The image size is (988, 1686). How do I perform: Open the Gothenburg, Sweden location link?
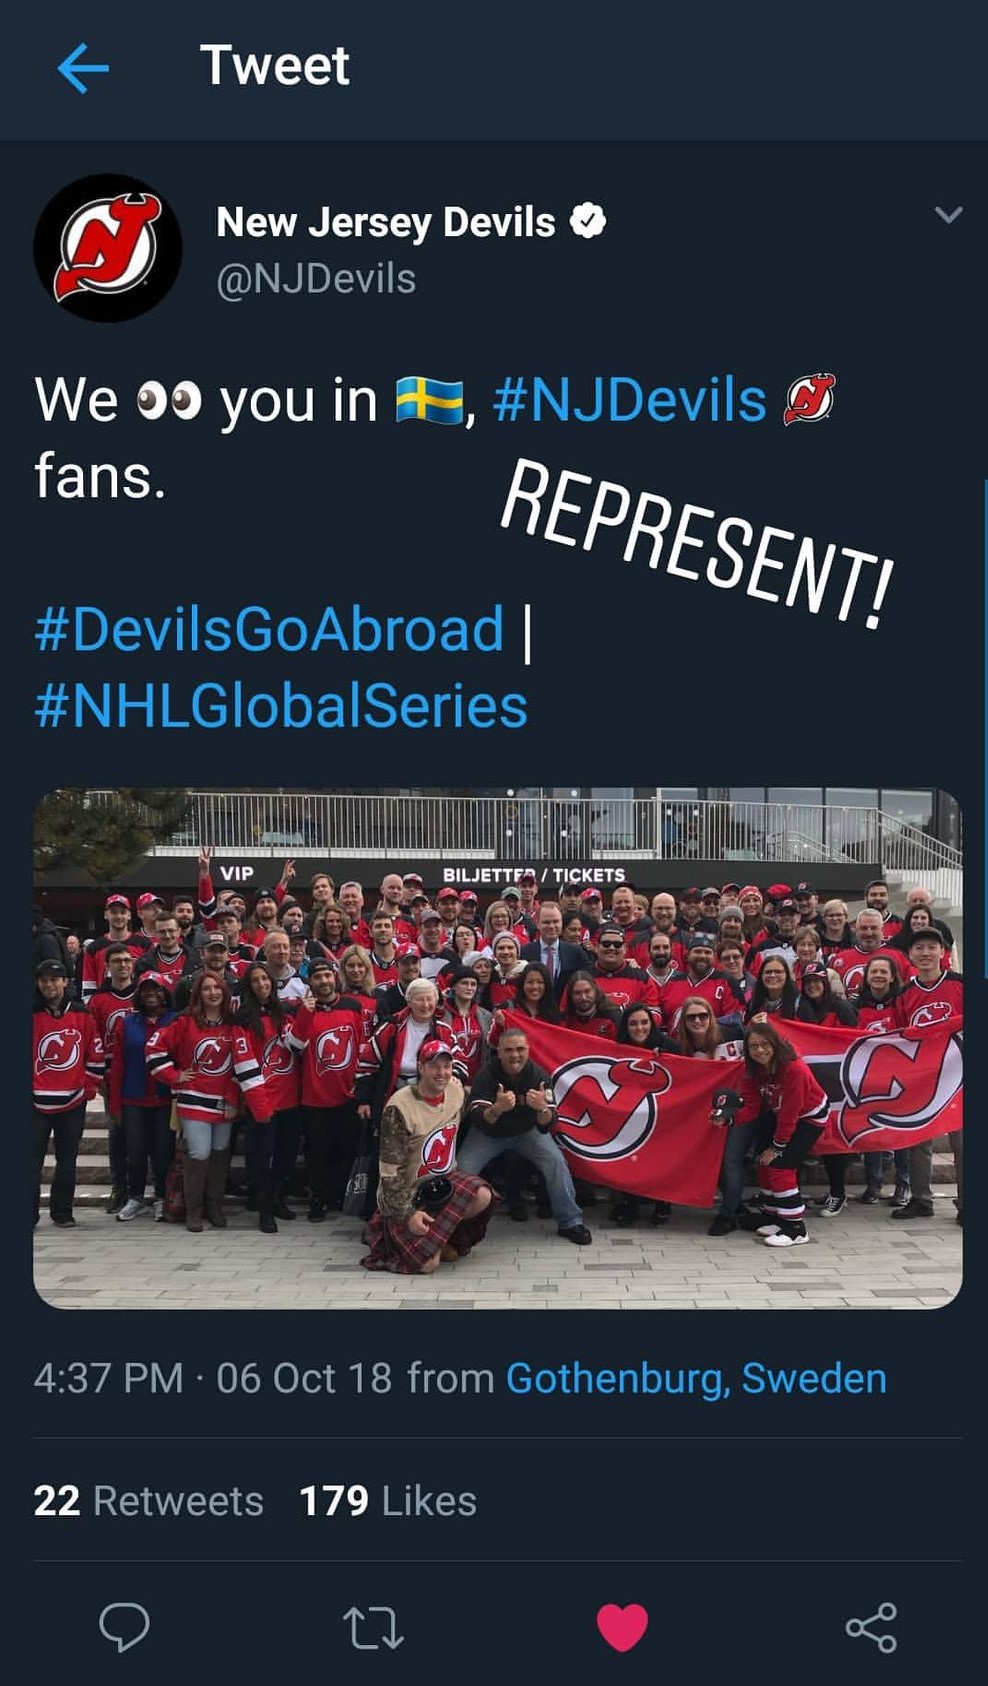[x=696, y=1378]
